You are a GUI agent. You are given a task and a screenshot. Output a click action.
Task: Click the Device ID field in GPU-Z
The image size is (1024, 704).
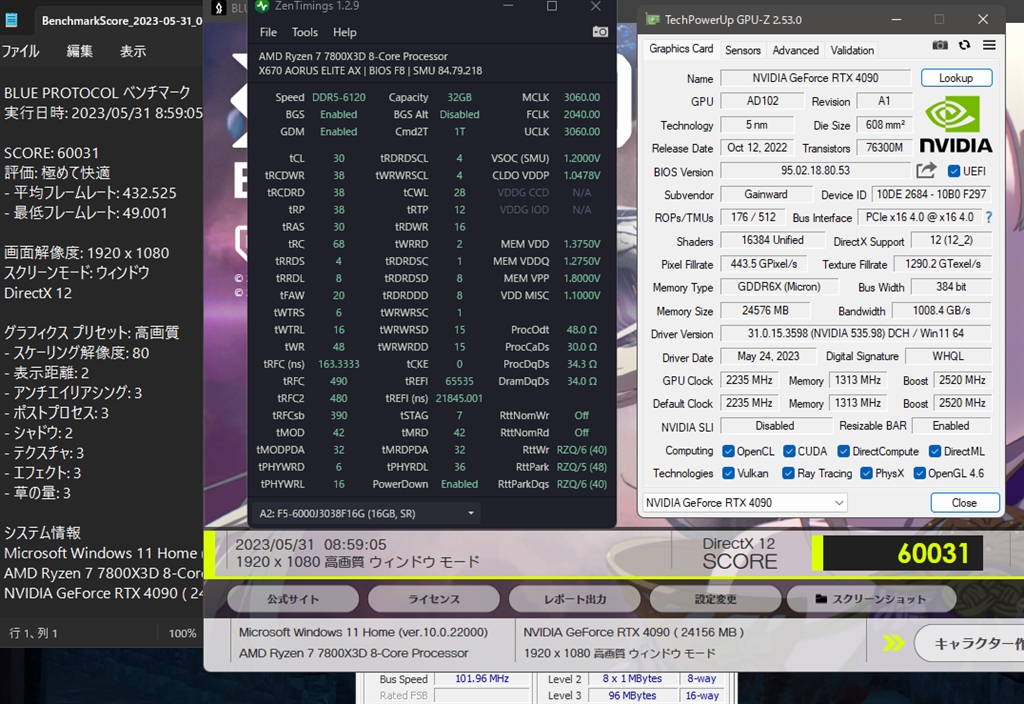931,195
